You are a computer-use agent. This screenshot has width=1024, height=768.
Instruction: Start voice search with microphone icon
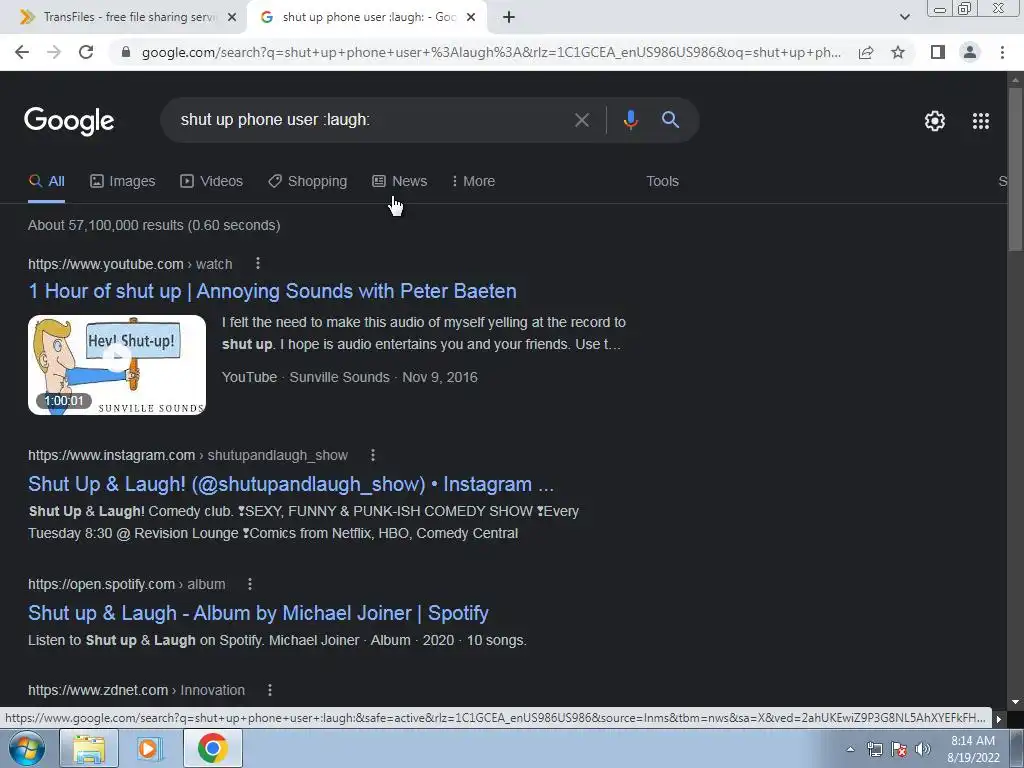click(x=630, y=120)
